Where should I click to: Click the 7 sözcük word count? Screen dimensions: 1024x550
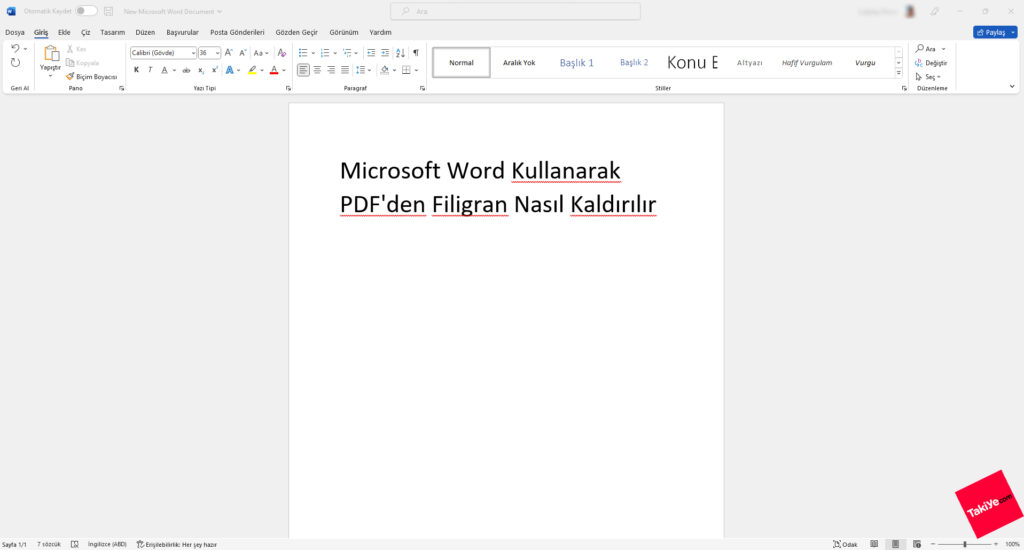(49, 544)
